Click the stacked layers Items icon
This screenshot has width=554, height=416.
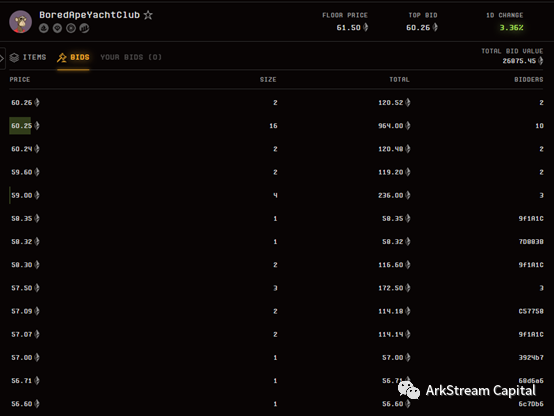[x=14, y=57]
